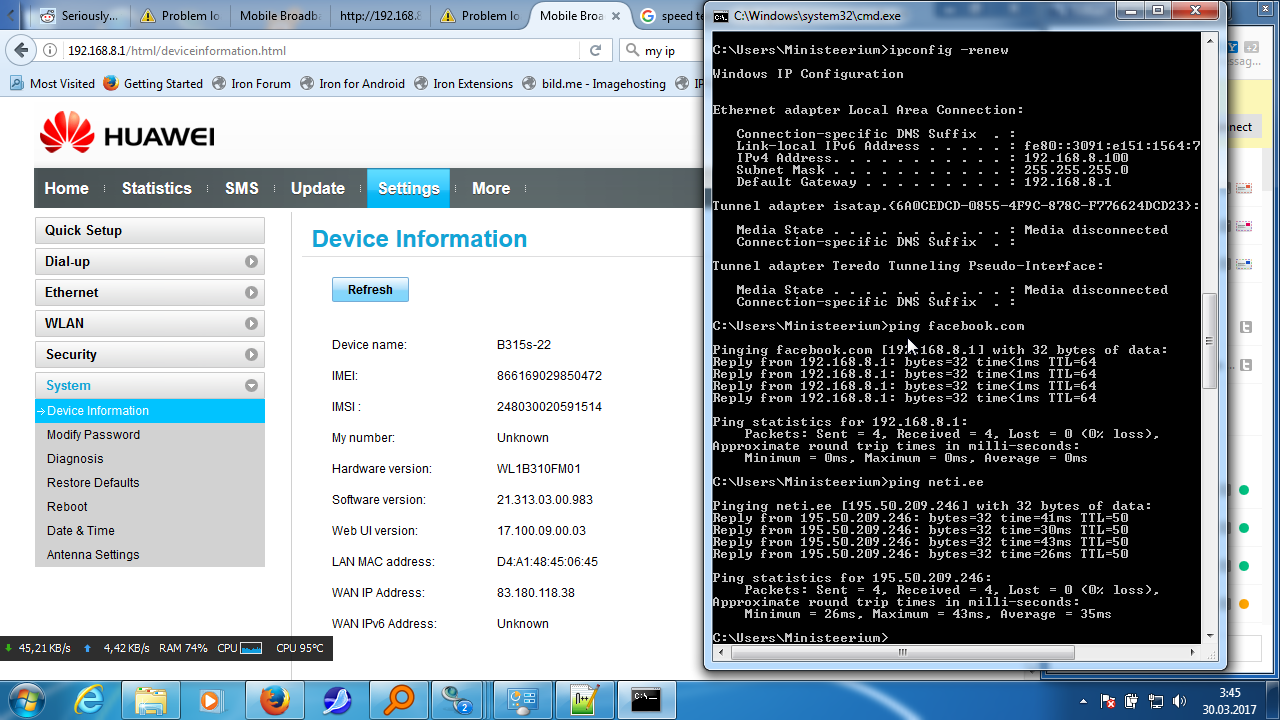This screenshot has width=1280, height=720.
Task: Close the active Mobile Broadband tab
Action: click(x=618, y=16)
